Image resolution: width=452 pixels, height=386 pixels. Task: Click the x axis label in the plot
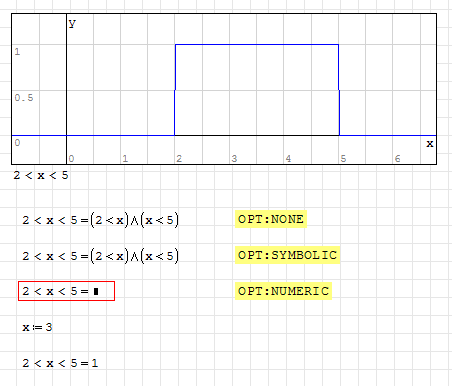click(430, 144)
